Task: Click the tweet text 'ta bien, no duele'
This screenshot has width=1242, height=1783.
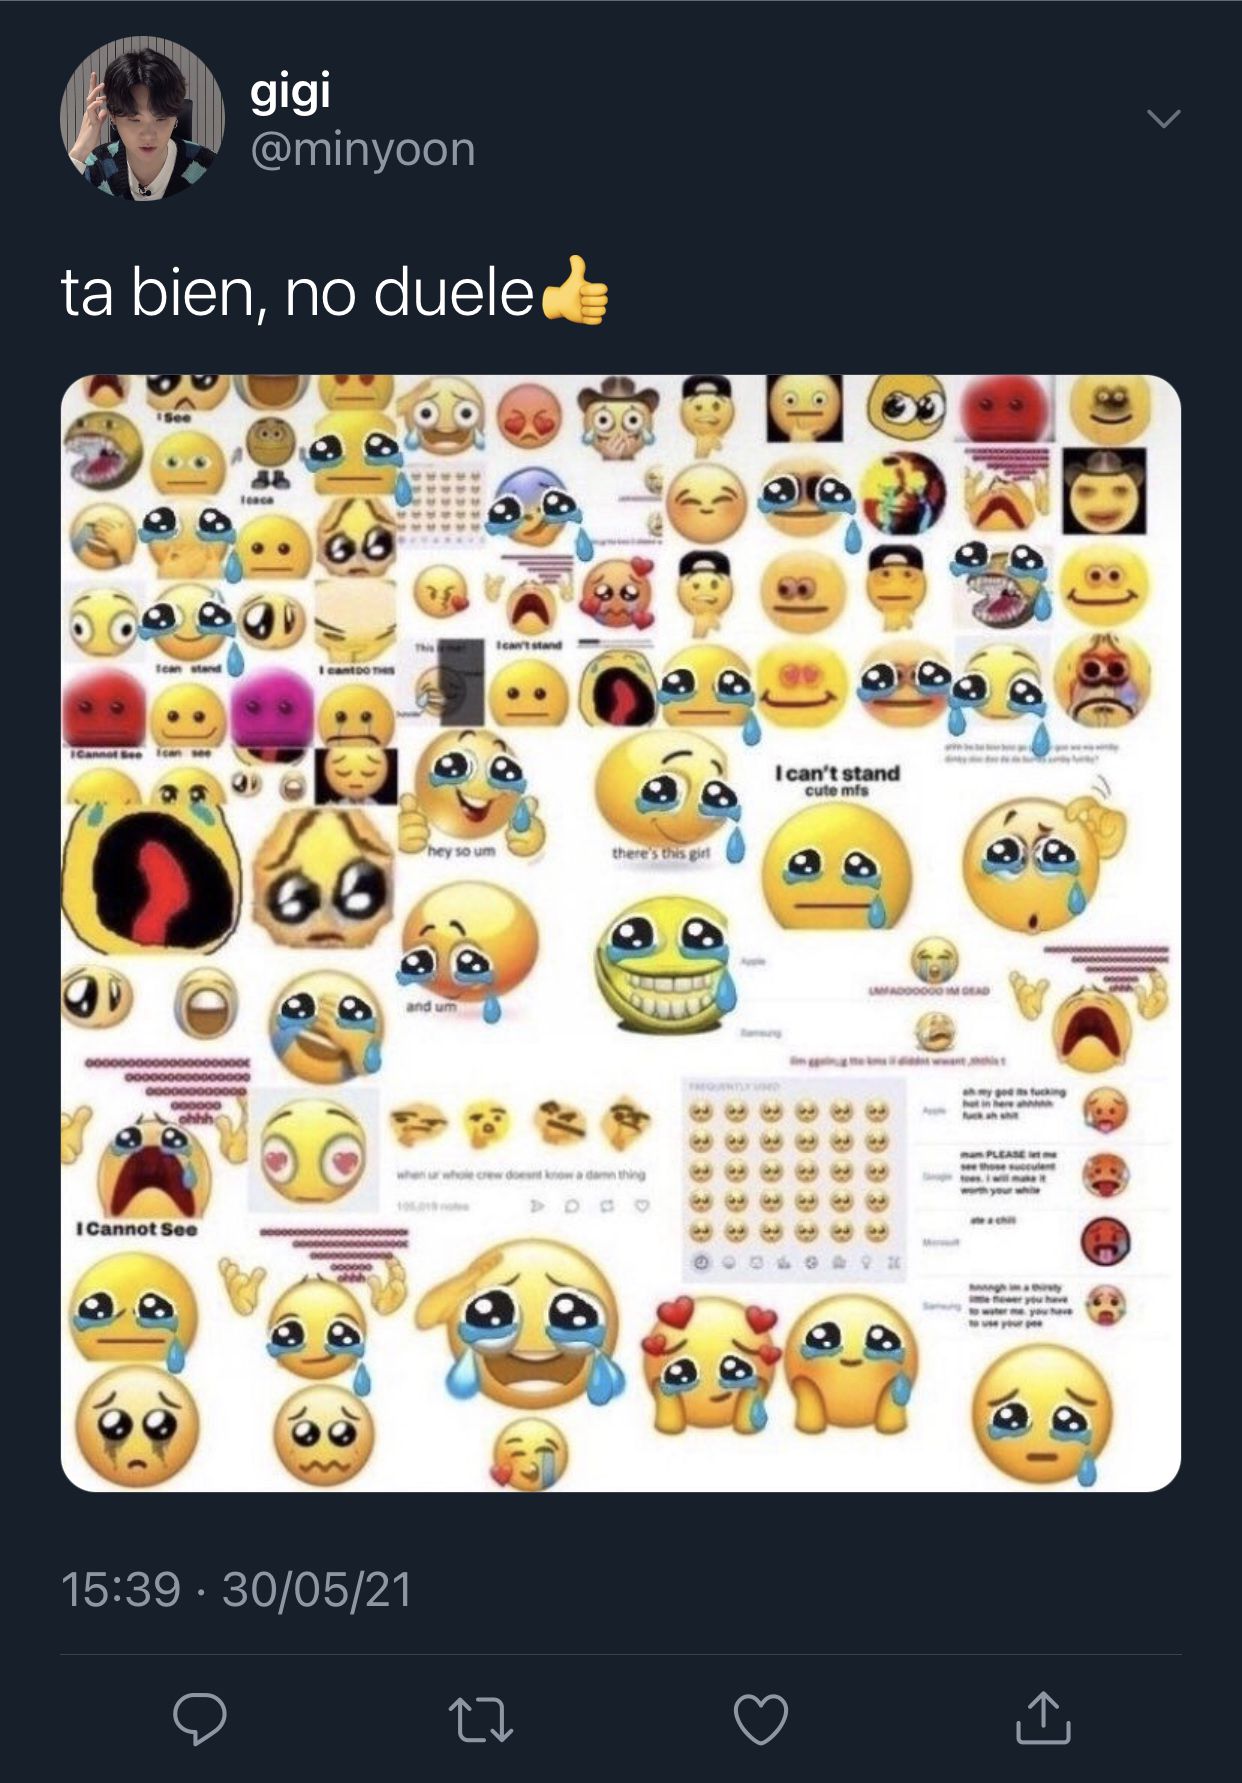Action: (x=297, y=293)
